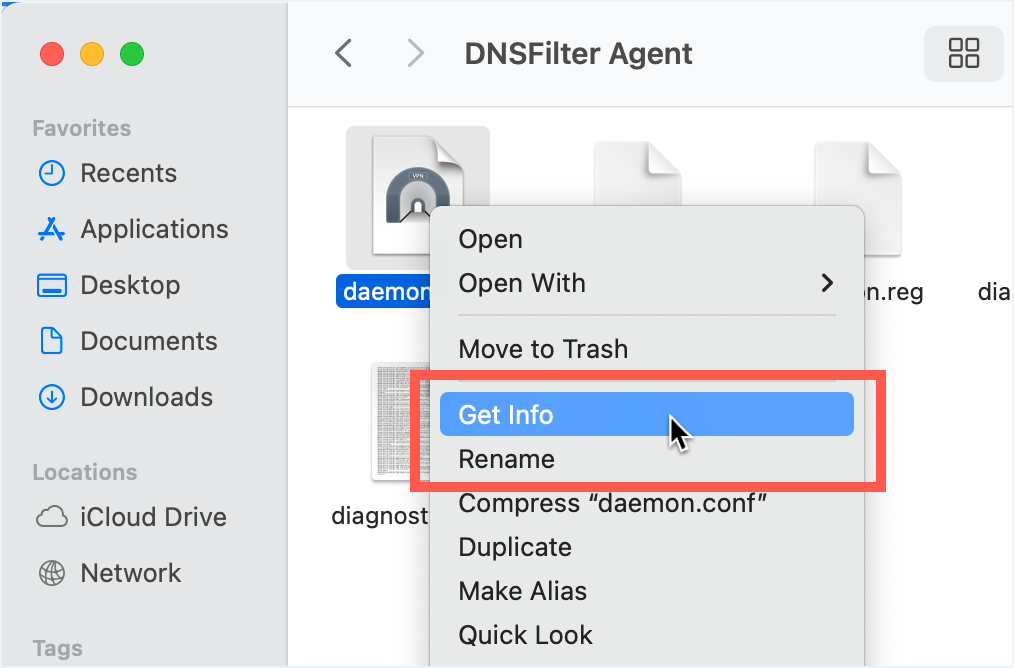Select the Network globe icon

(51, 573)
